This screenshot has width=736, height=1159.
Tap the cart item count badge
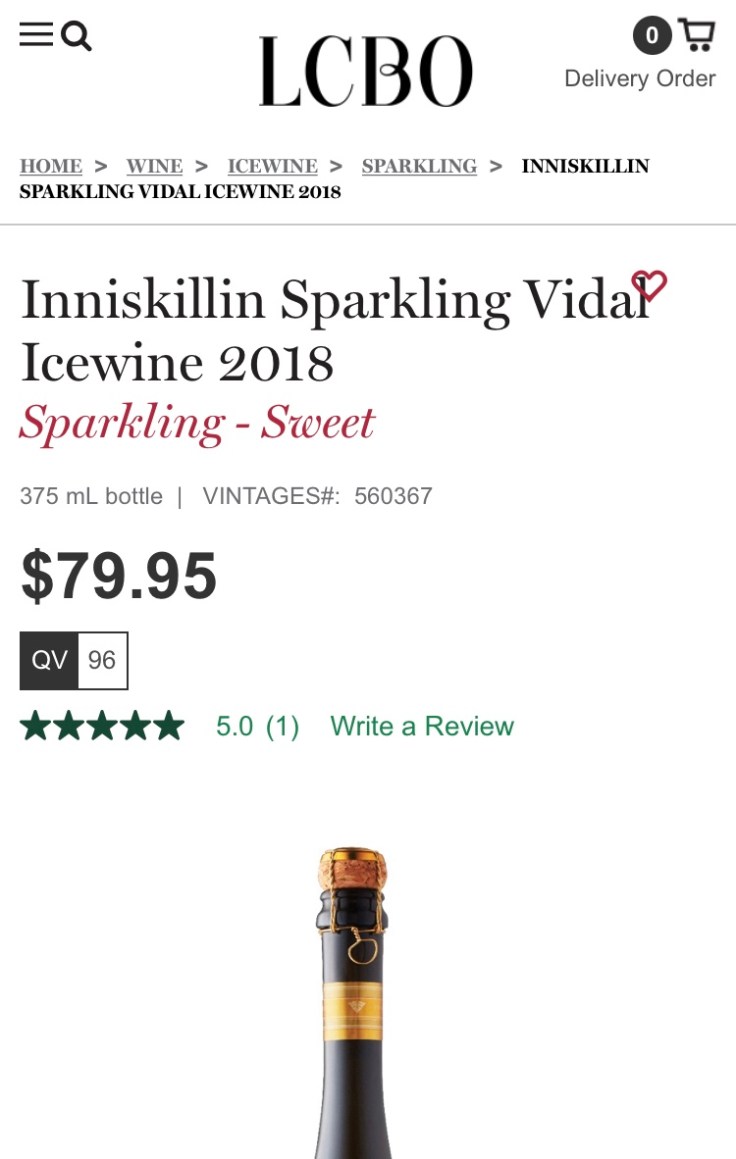click(651, 37)
